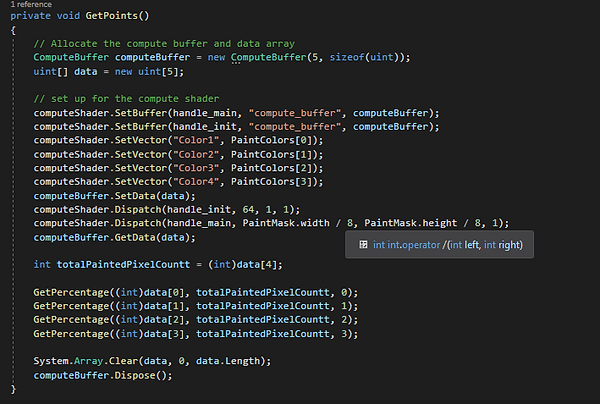Click 'PaintMask.height' in the Dispatch line
The image size is (600, 404).
(411, 223)
